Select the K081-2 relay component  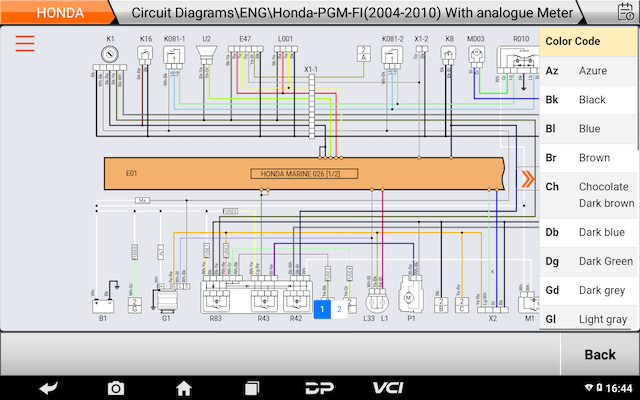point(392,57)
